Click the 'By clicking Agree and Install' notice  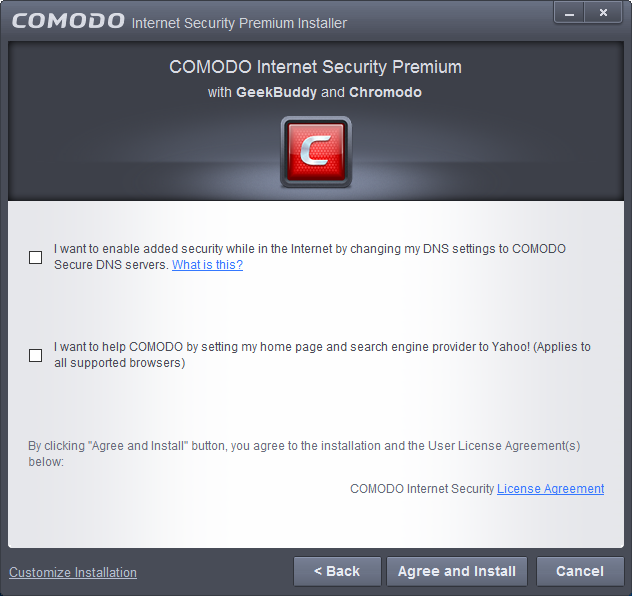pos(304,453)
